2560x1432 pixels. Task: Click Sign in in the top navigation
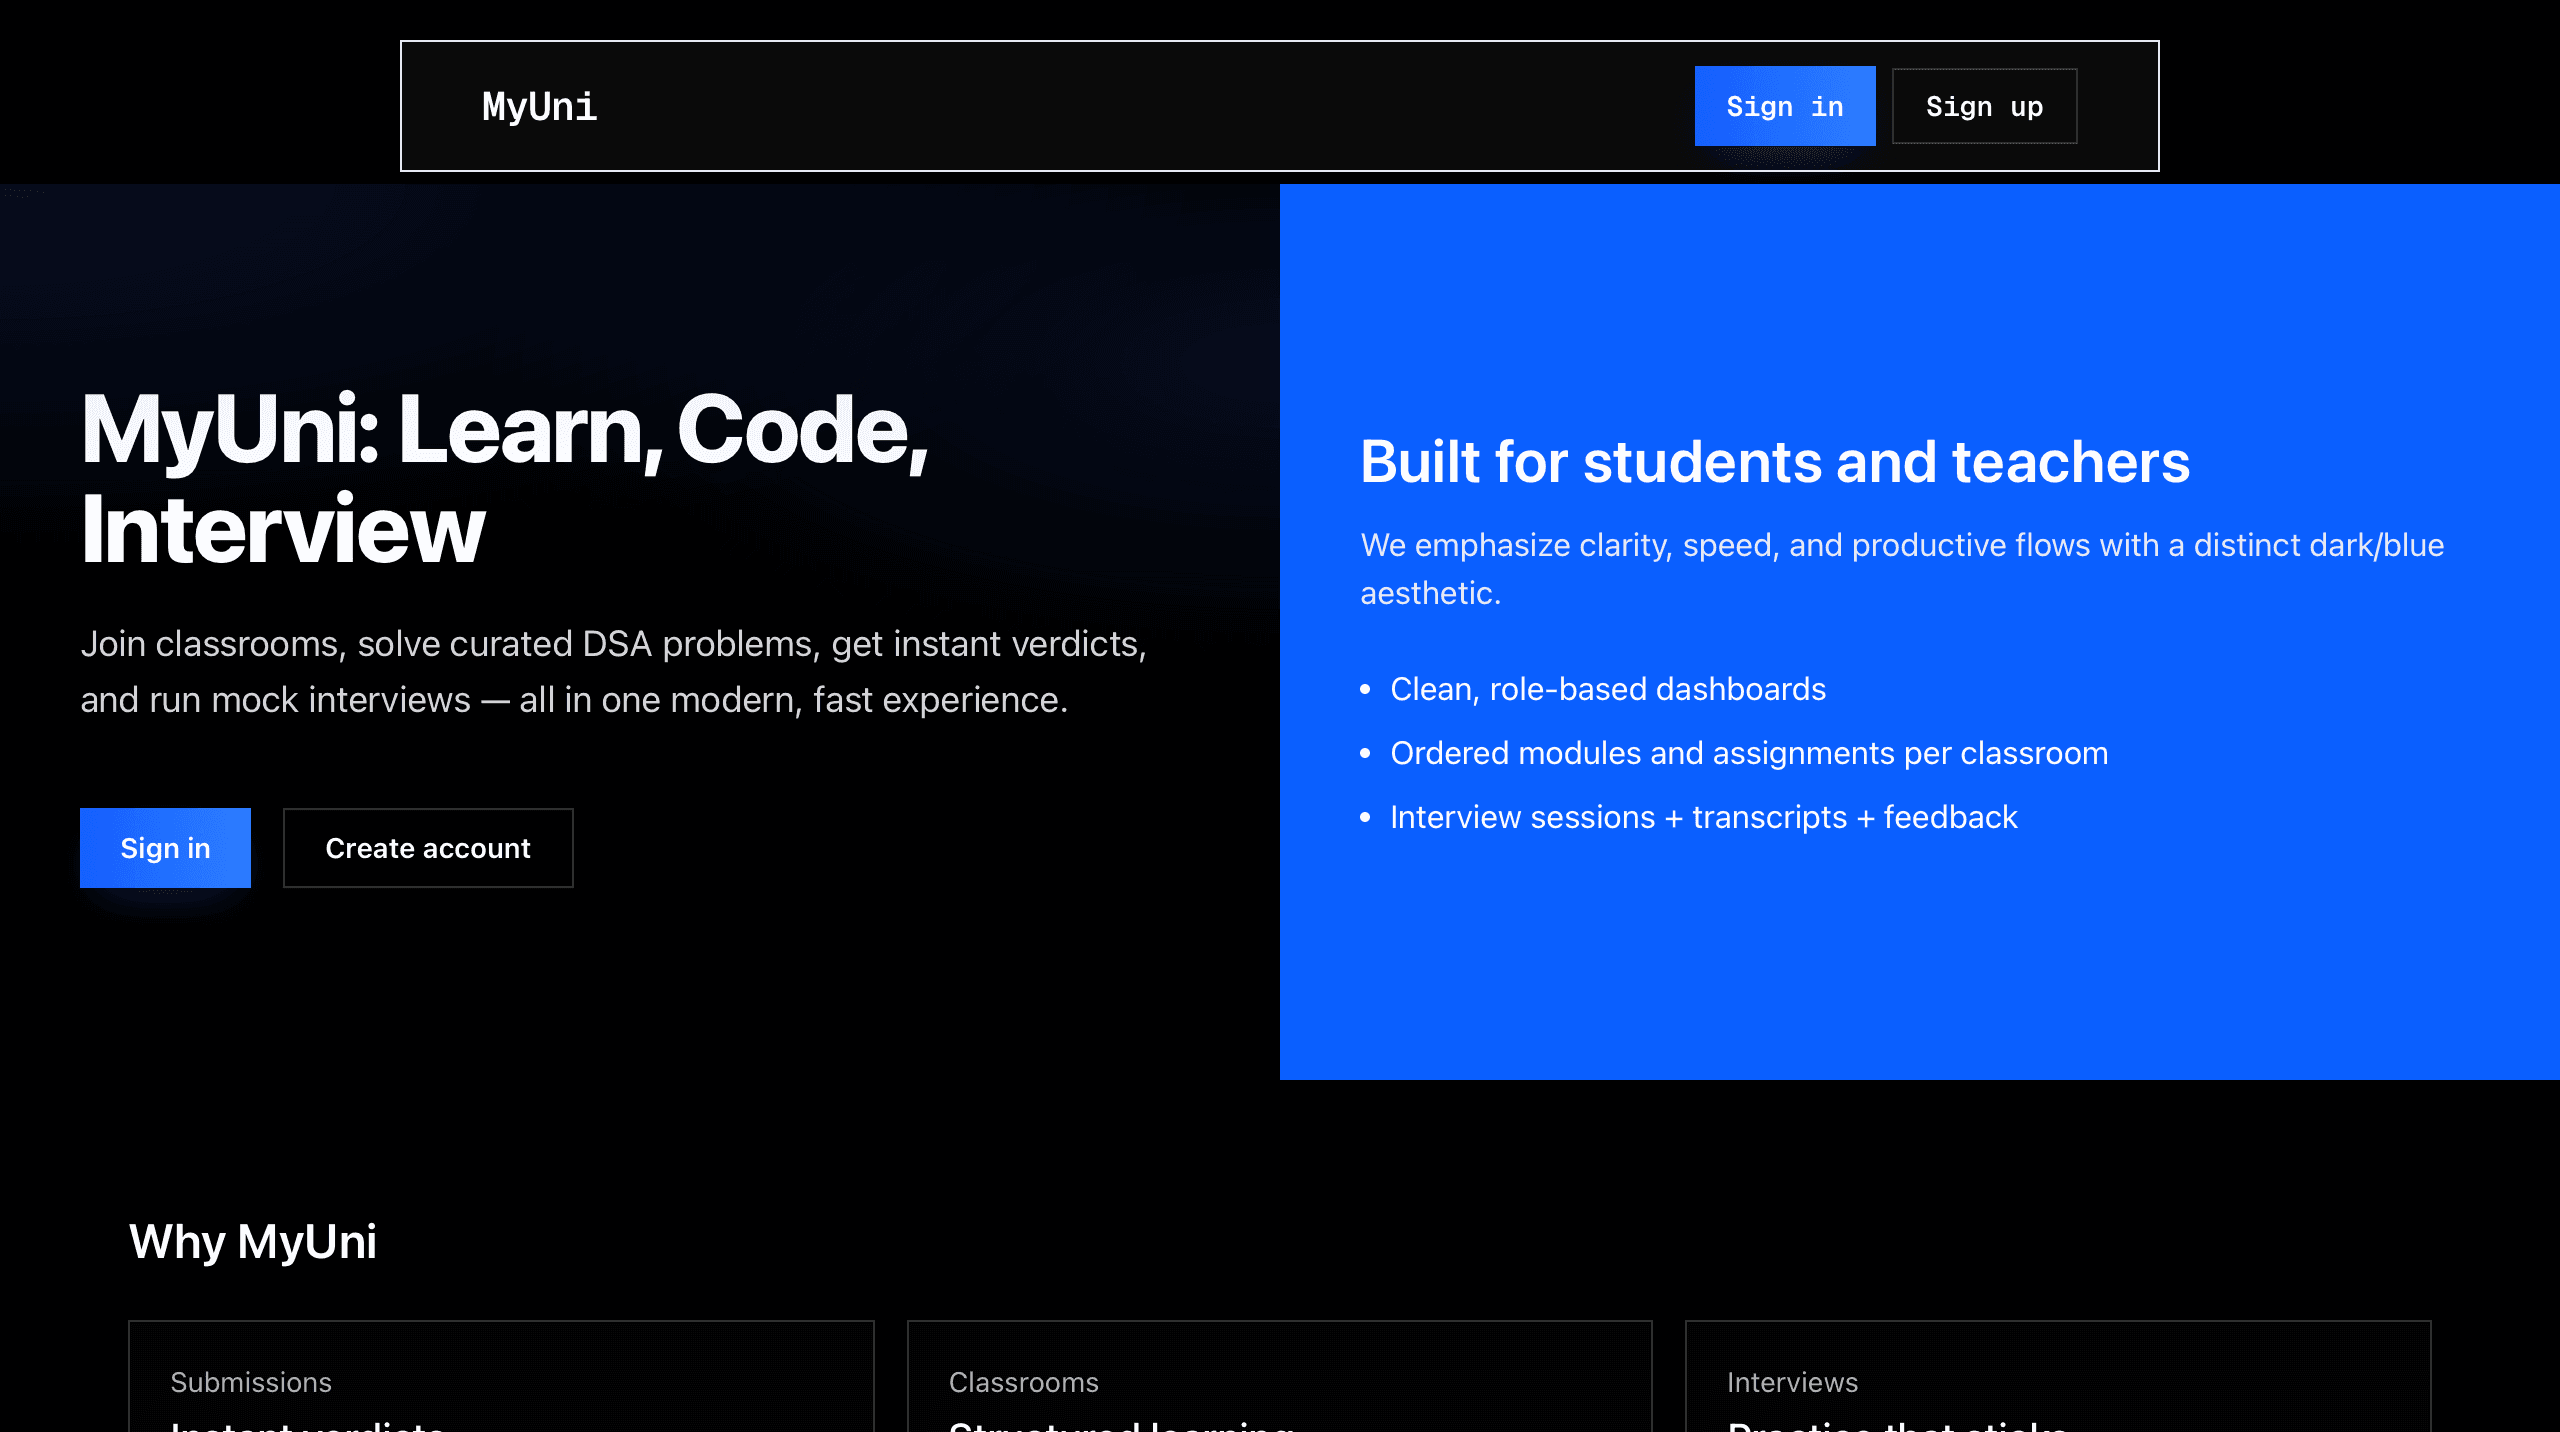pyautogui.click(x=1786, y=106)
